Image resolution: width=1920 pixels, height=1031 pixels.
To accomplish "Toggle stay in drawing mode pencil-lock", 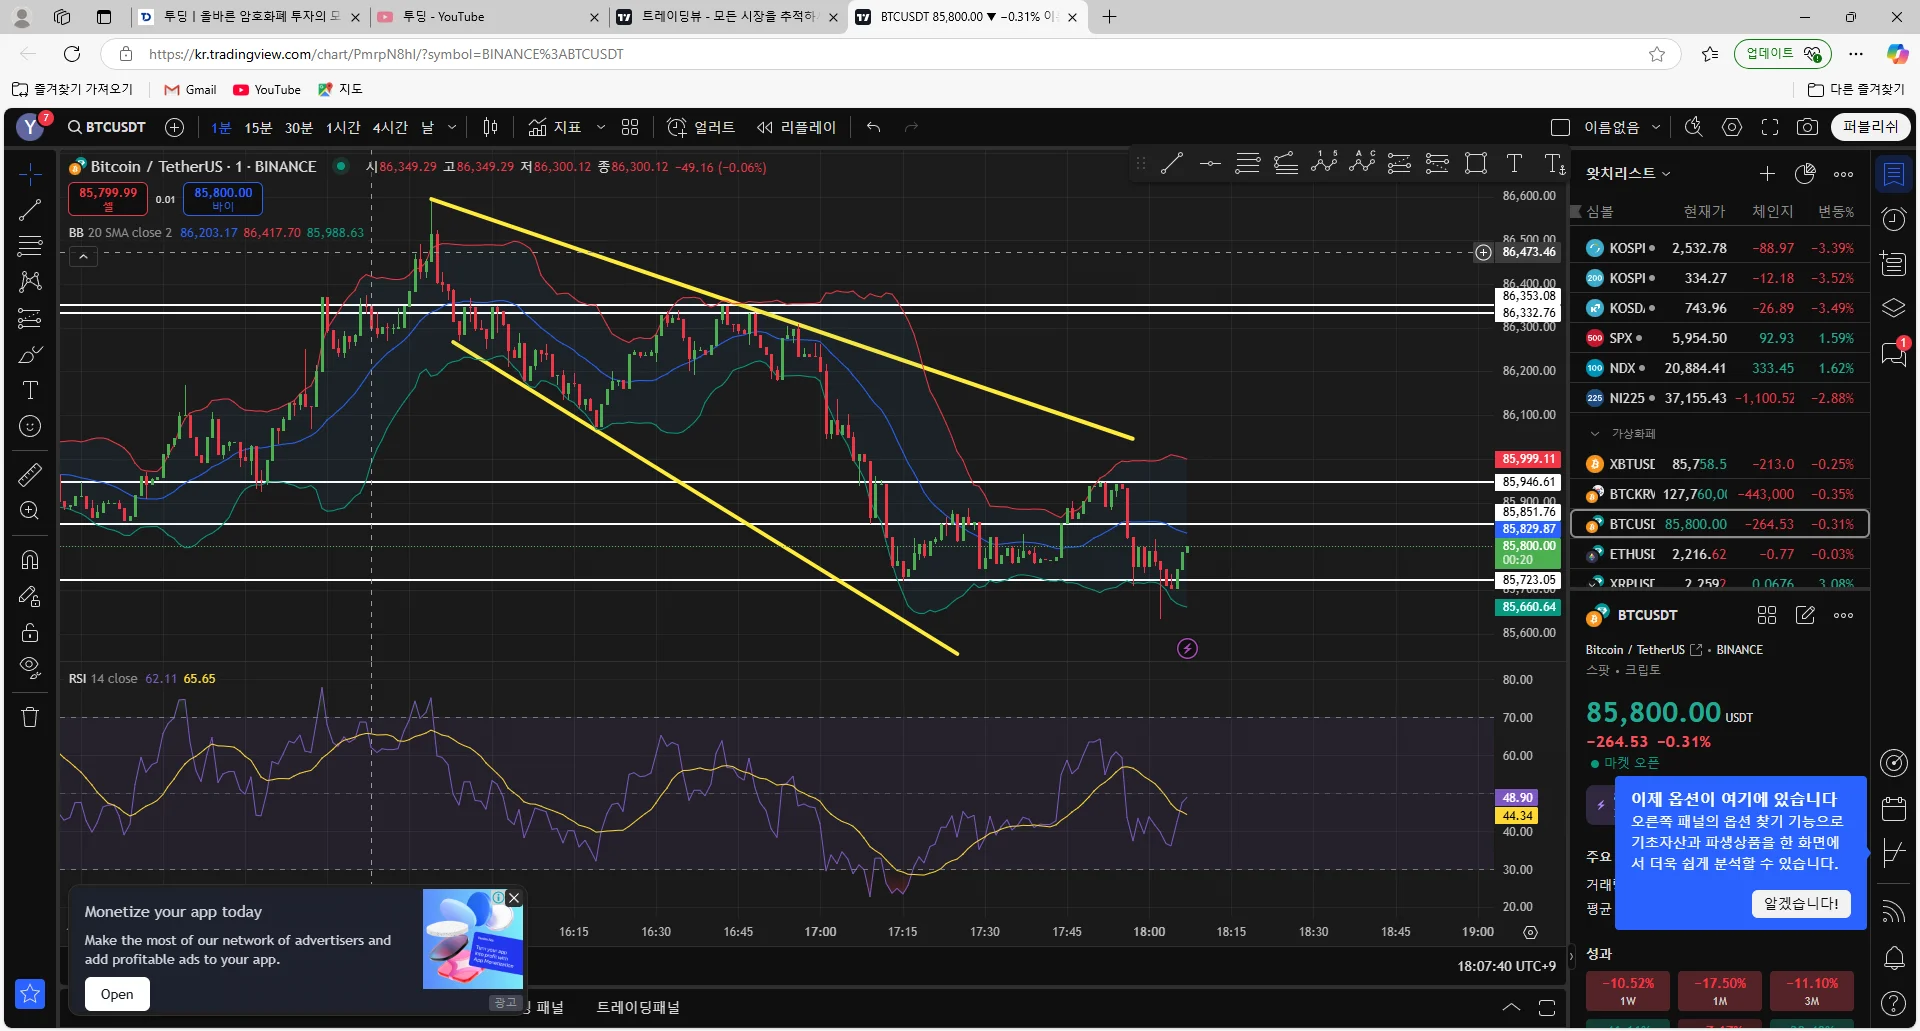I will 30,597.
